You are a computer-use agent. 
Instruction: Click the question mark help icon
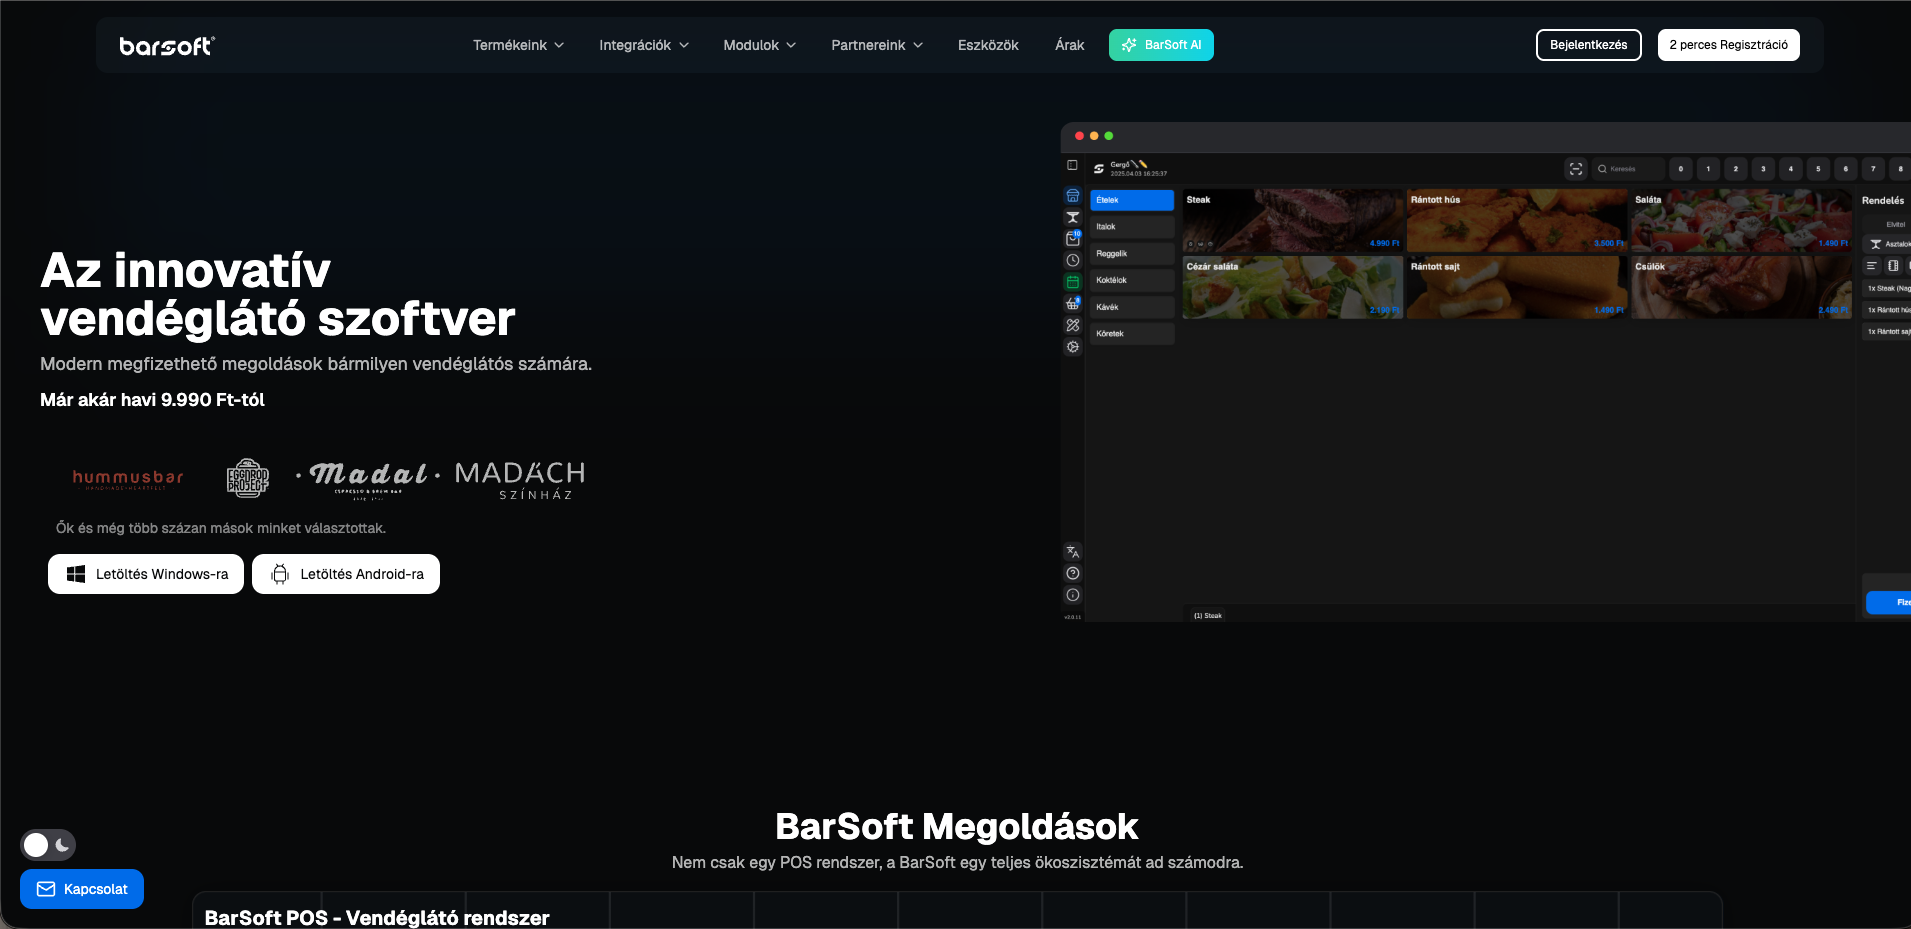(1073, 574)
